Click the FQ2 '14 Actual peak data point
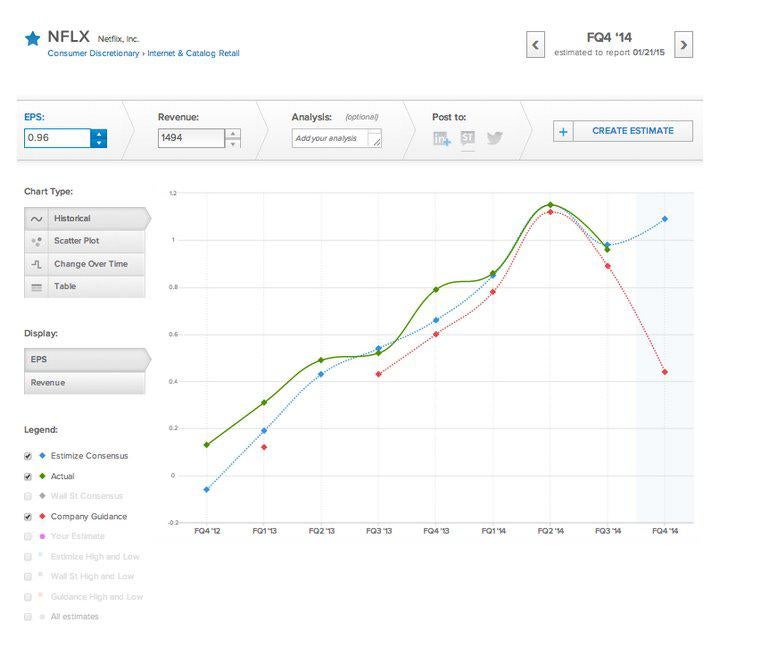This screenshot has width=776, height=651. click(x=550, y=204)
